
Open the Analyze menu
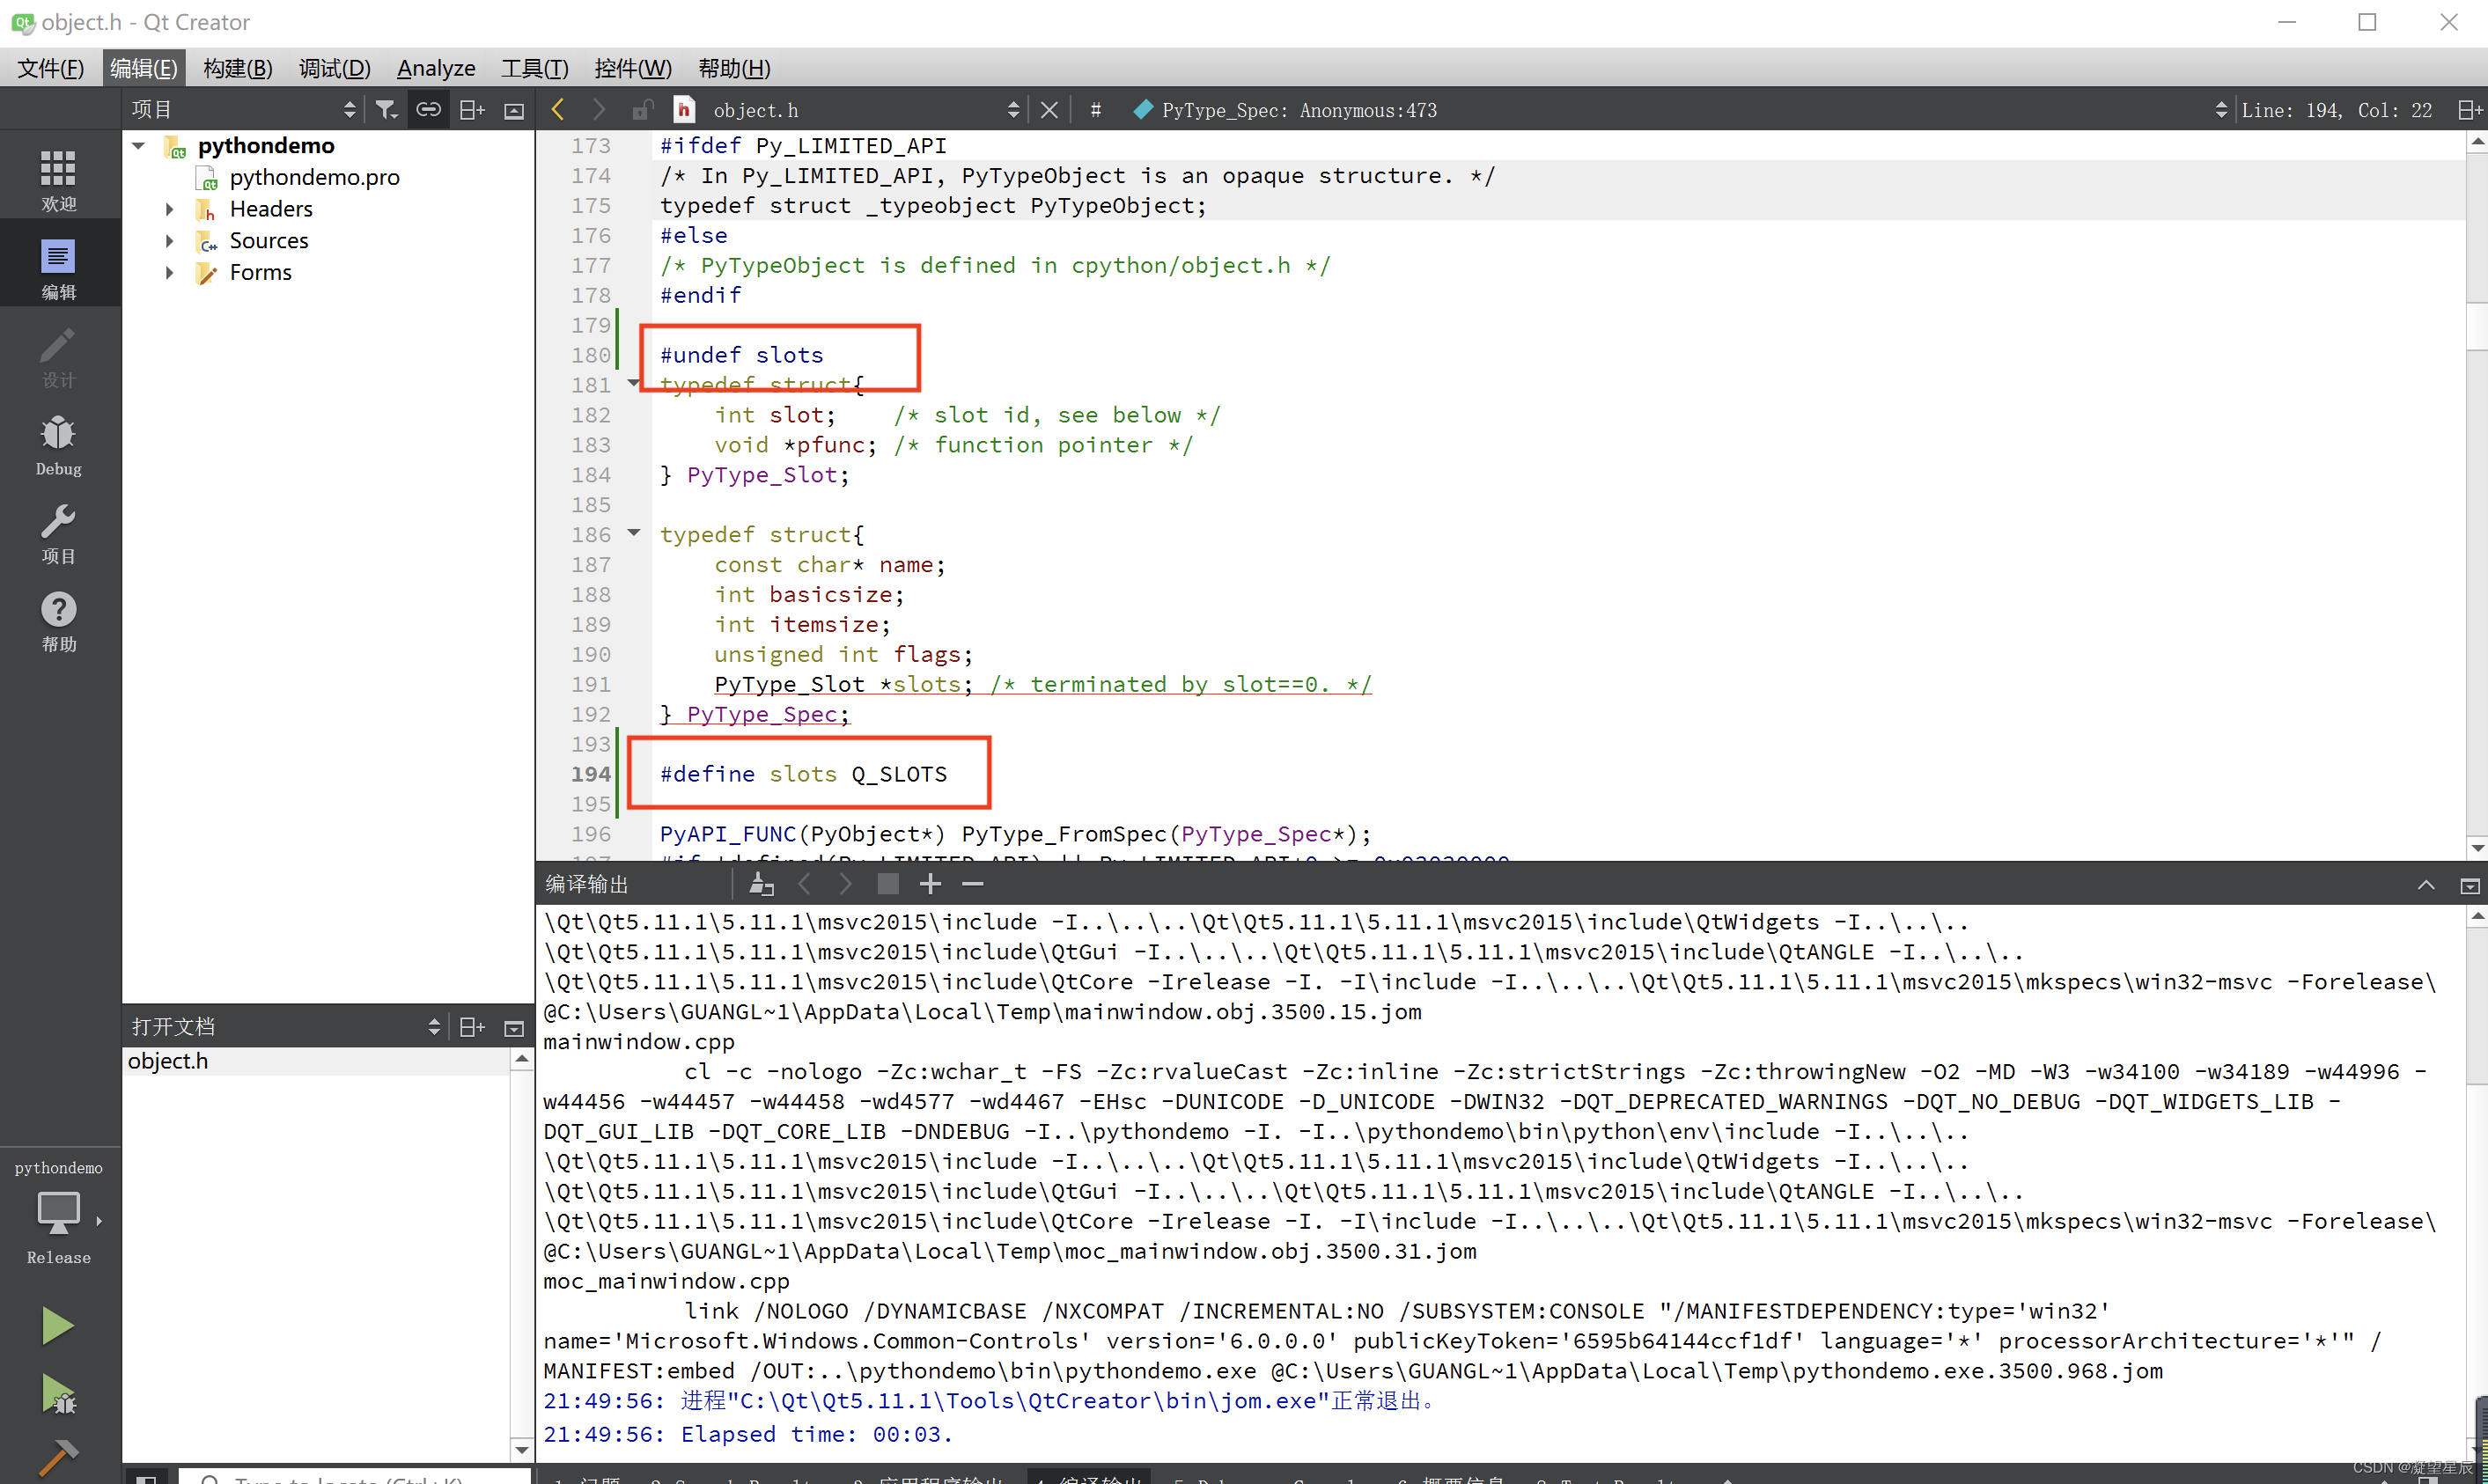(435, 68)
